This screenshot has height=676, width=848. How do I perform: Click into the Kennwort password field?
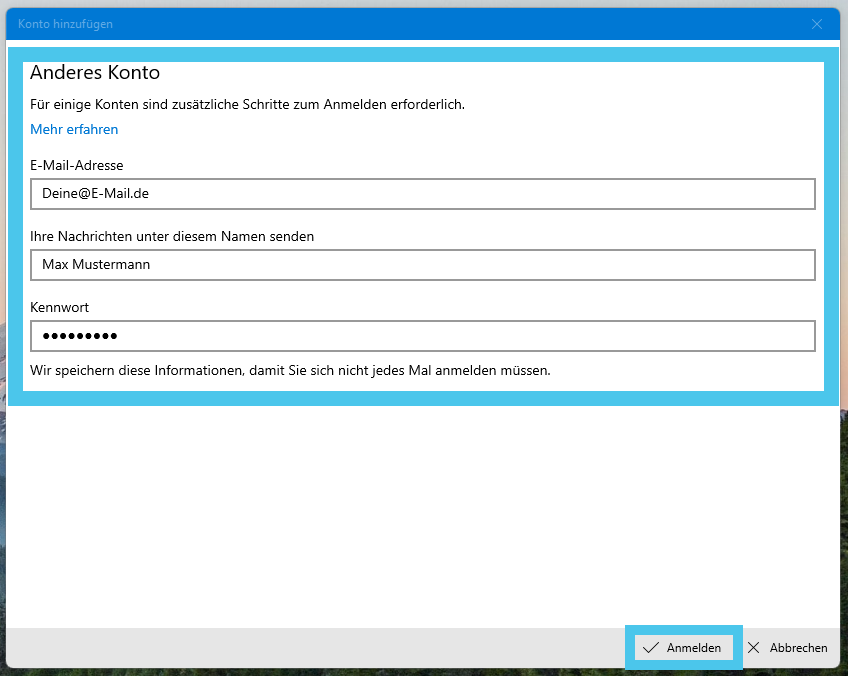[422, 336]
